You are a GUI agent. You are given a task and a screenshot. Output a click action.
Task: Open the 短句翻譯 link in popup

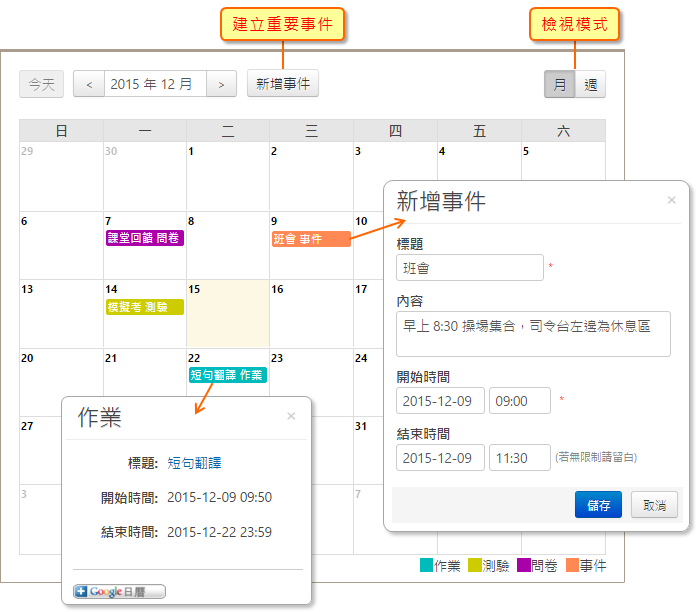pos(194,463)
